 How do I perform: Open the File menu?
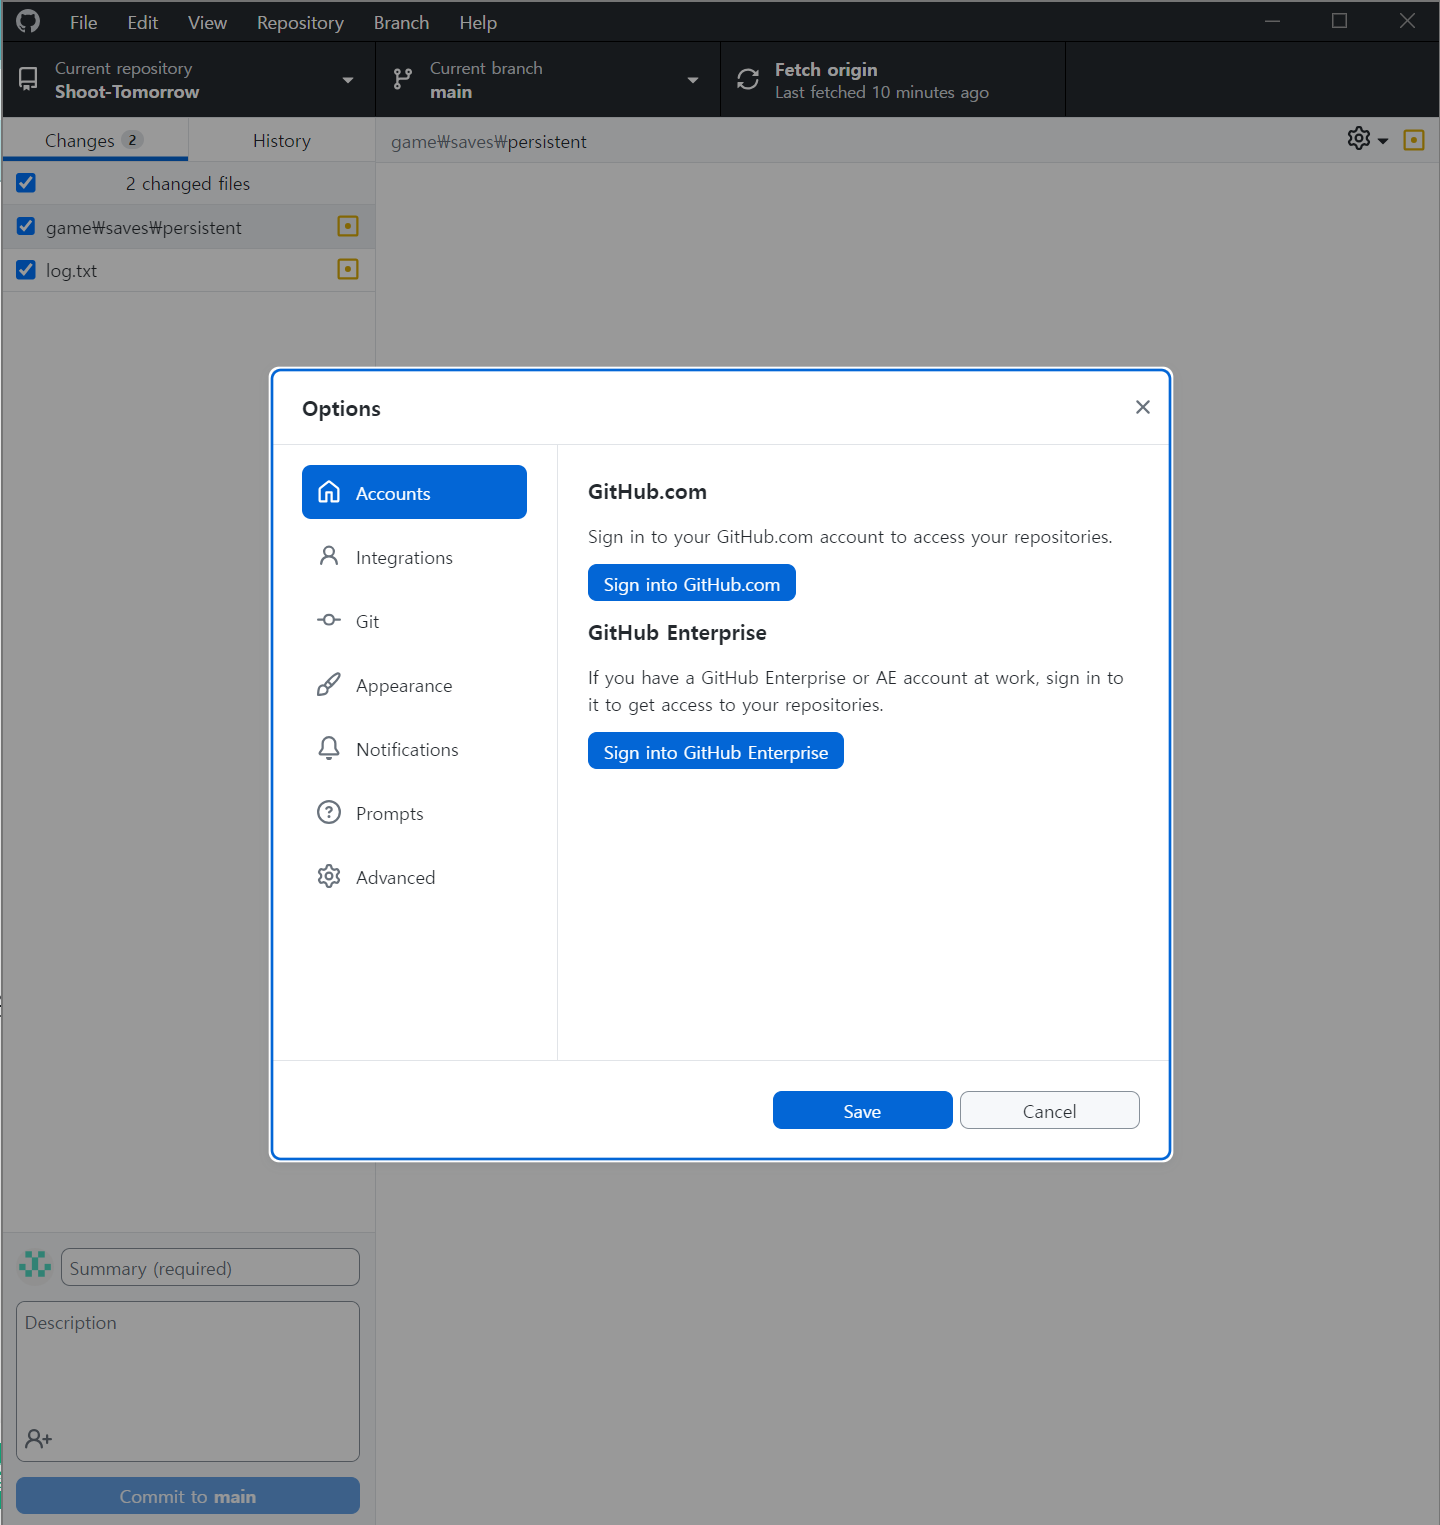click(84, 22)
